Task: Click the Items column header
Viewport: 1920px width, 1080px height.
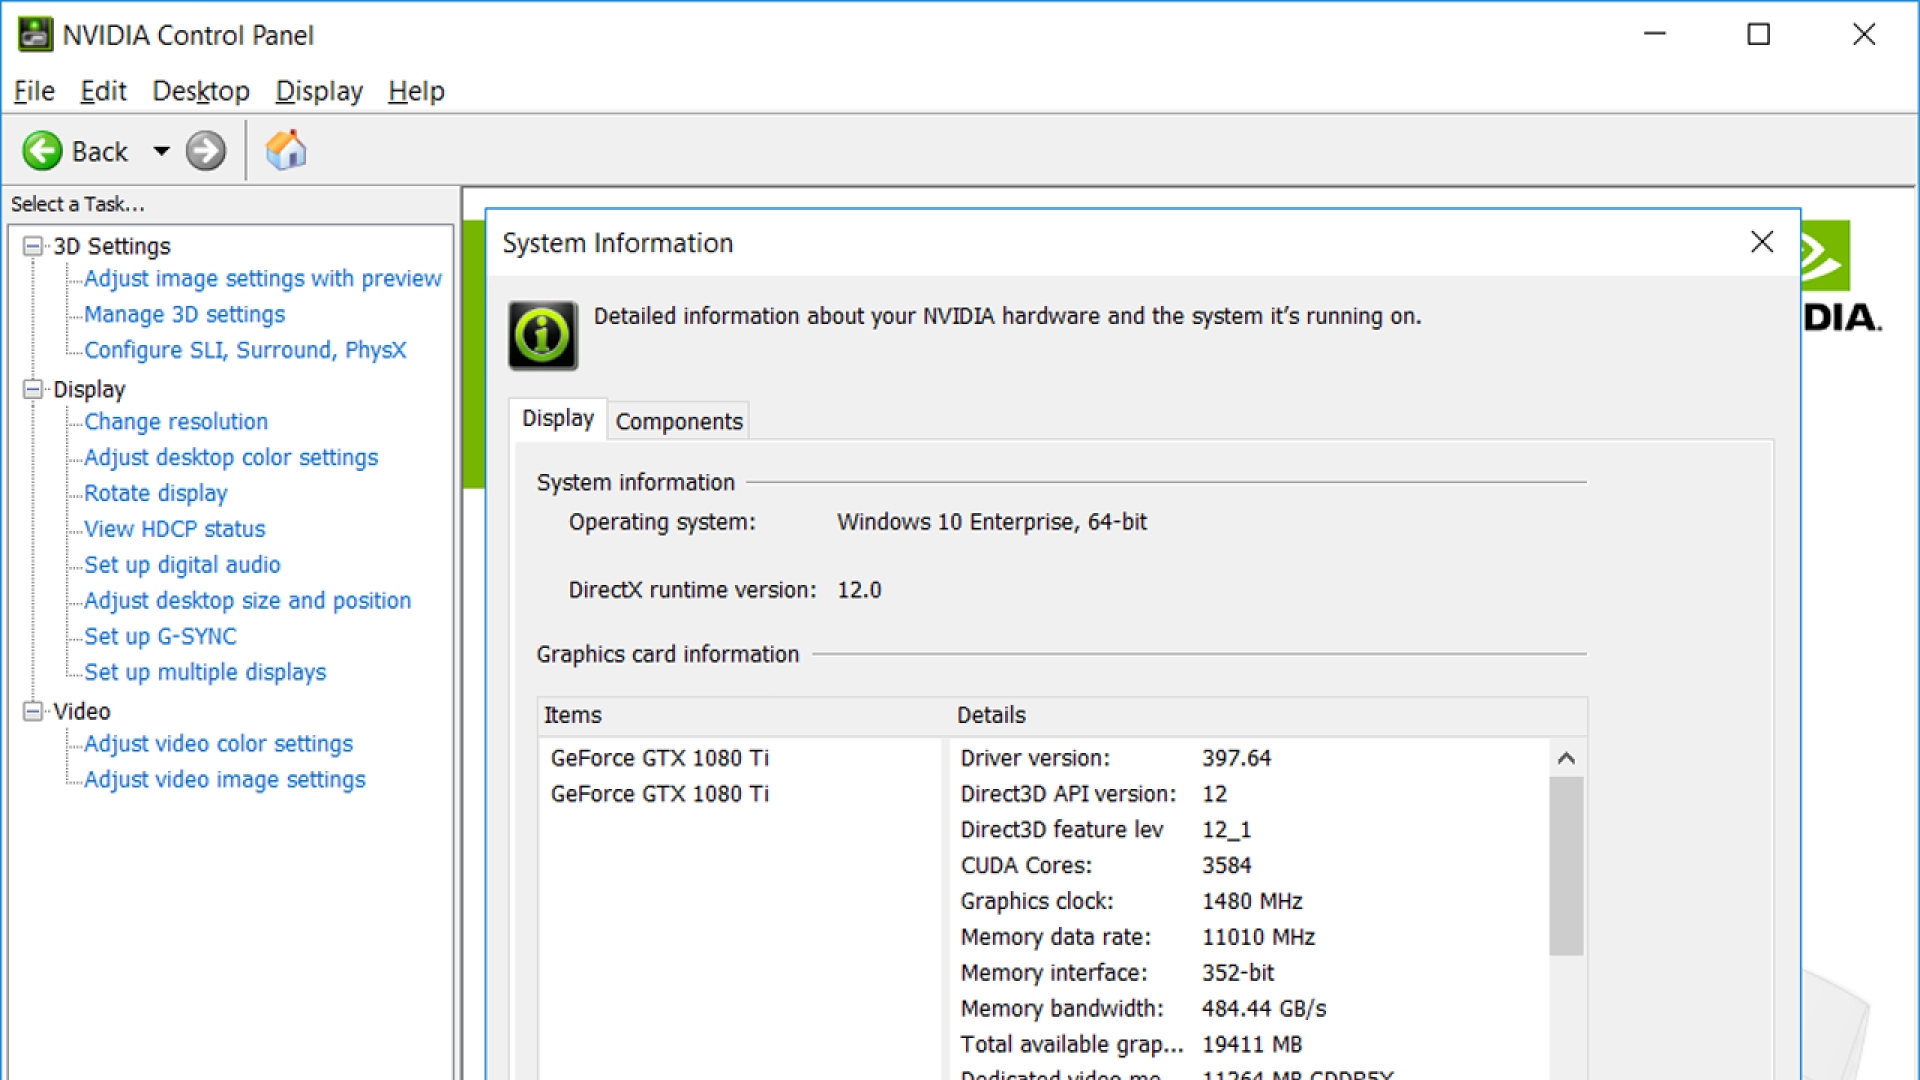Action: coord(742,715)
